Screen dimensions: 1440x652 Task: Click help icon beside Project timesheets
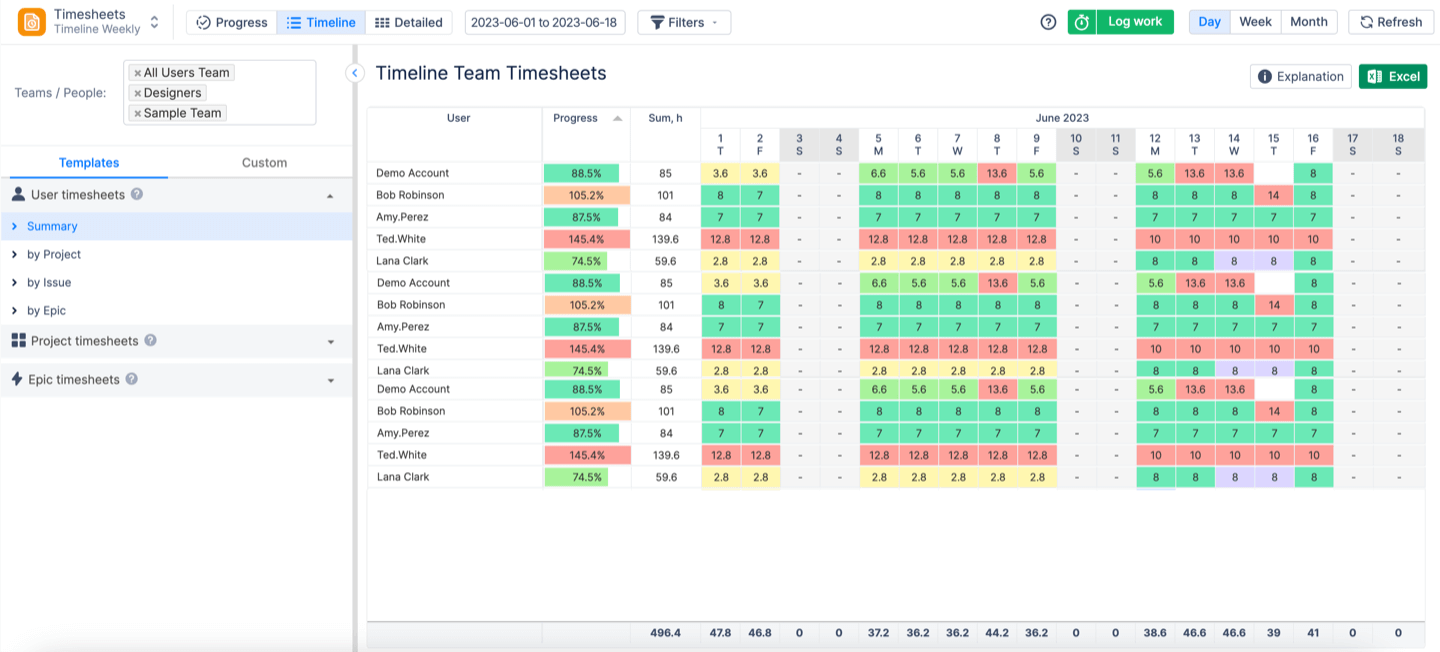click(150, 341)
